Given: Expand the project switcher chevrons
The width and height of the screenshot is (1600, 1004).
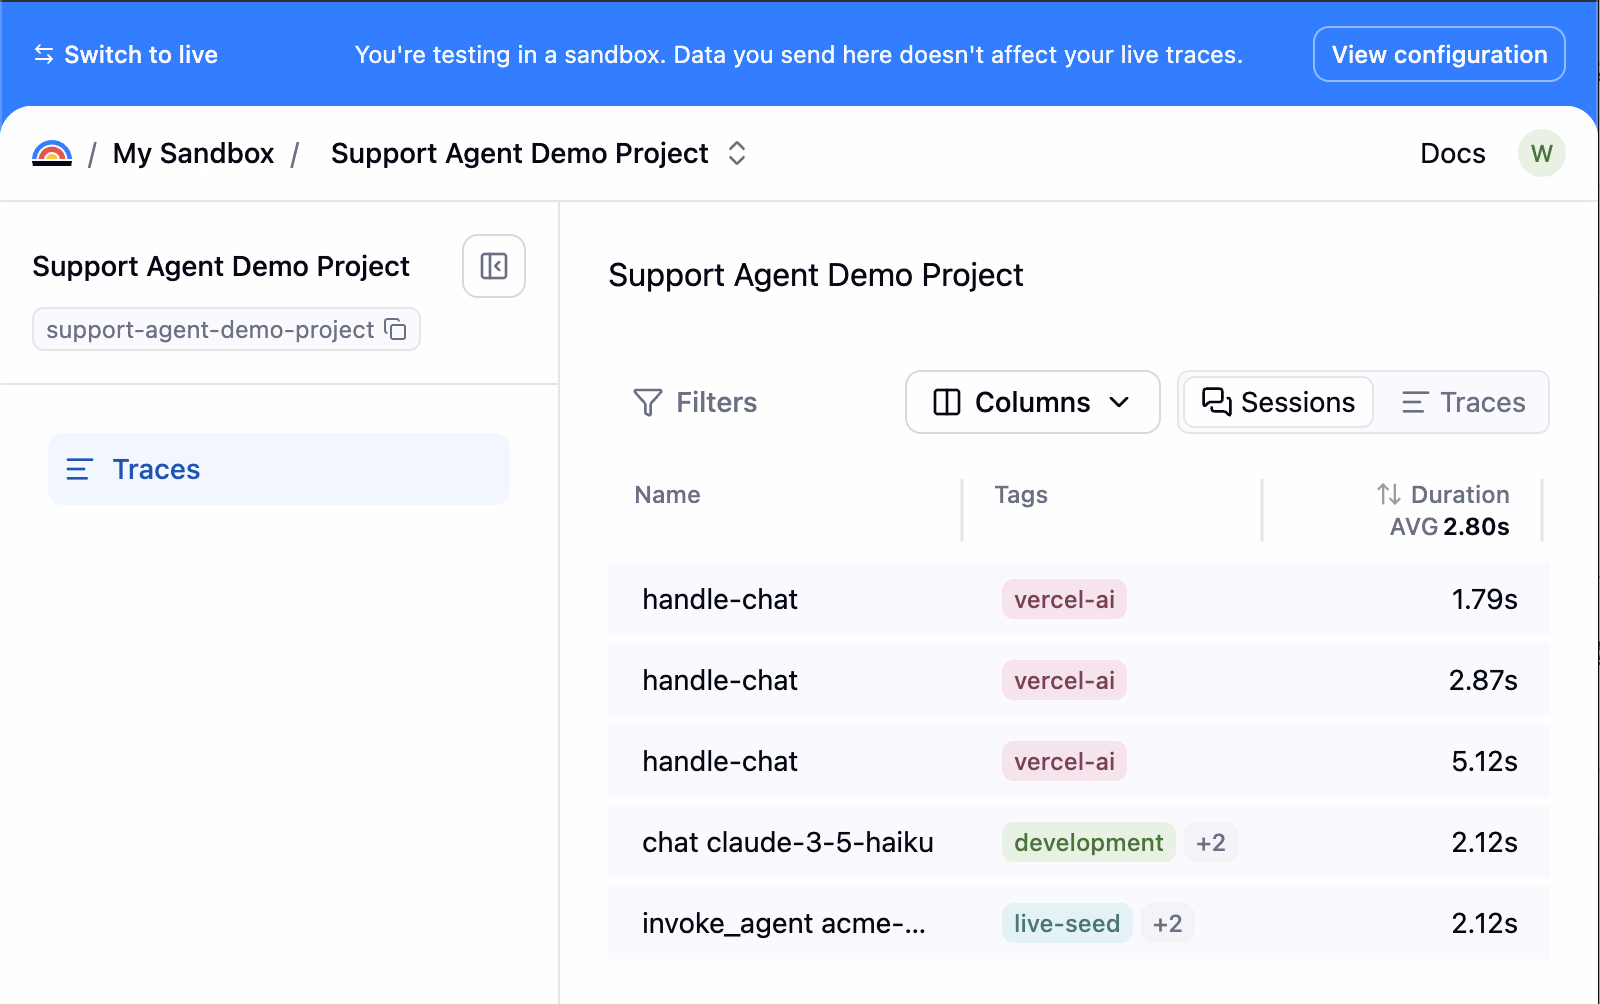Looking at the screenshot, I should 737,153.
